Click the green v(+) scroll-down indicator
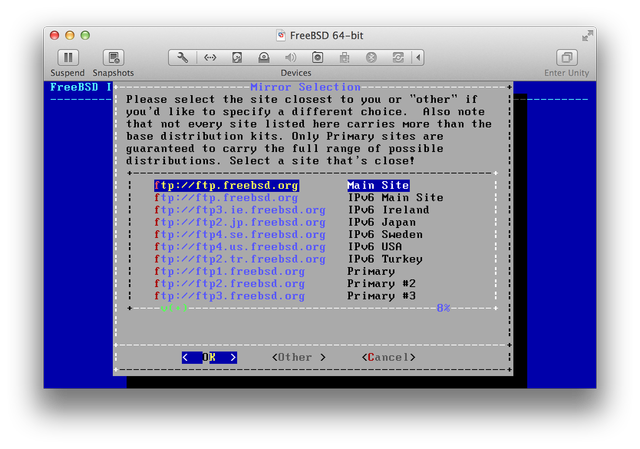The image size is (640, 449). click(174, 308)
